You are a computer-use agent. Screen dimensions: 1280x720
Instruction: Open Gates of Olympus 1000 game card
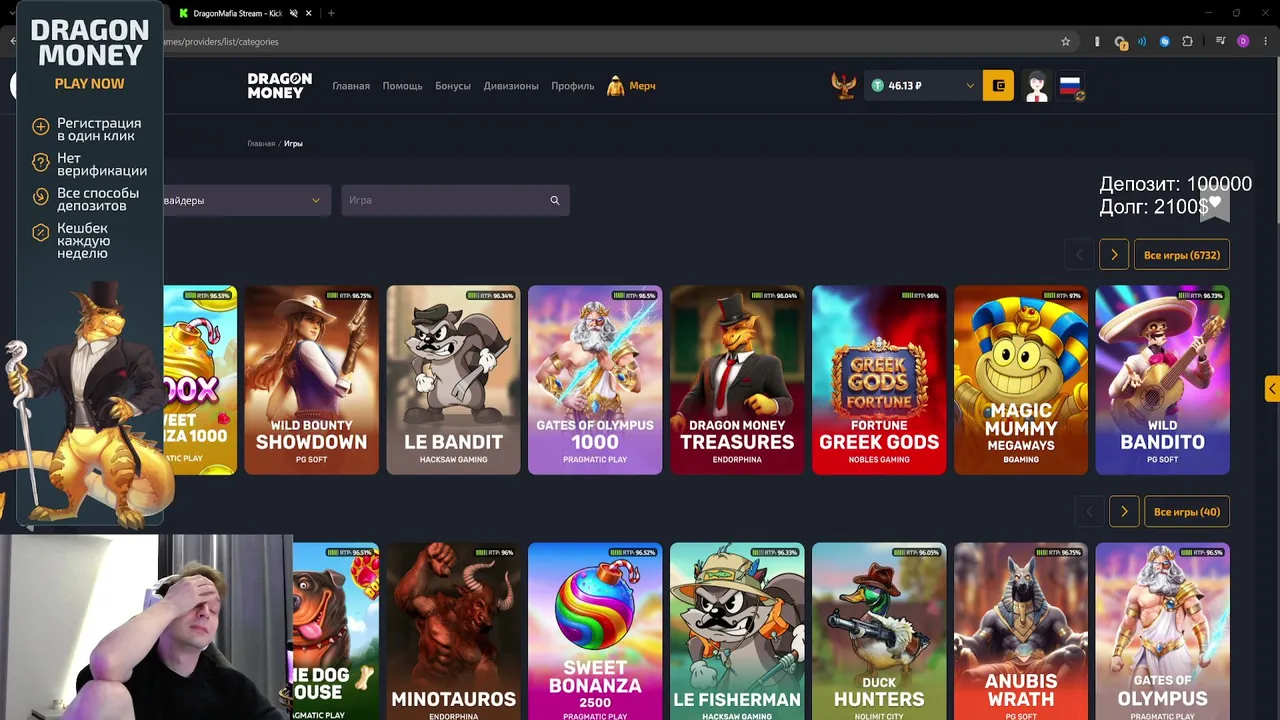click(x=595, y=380)
